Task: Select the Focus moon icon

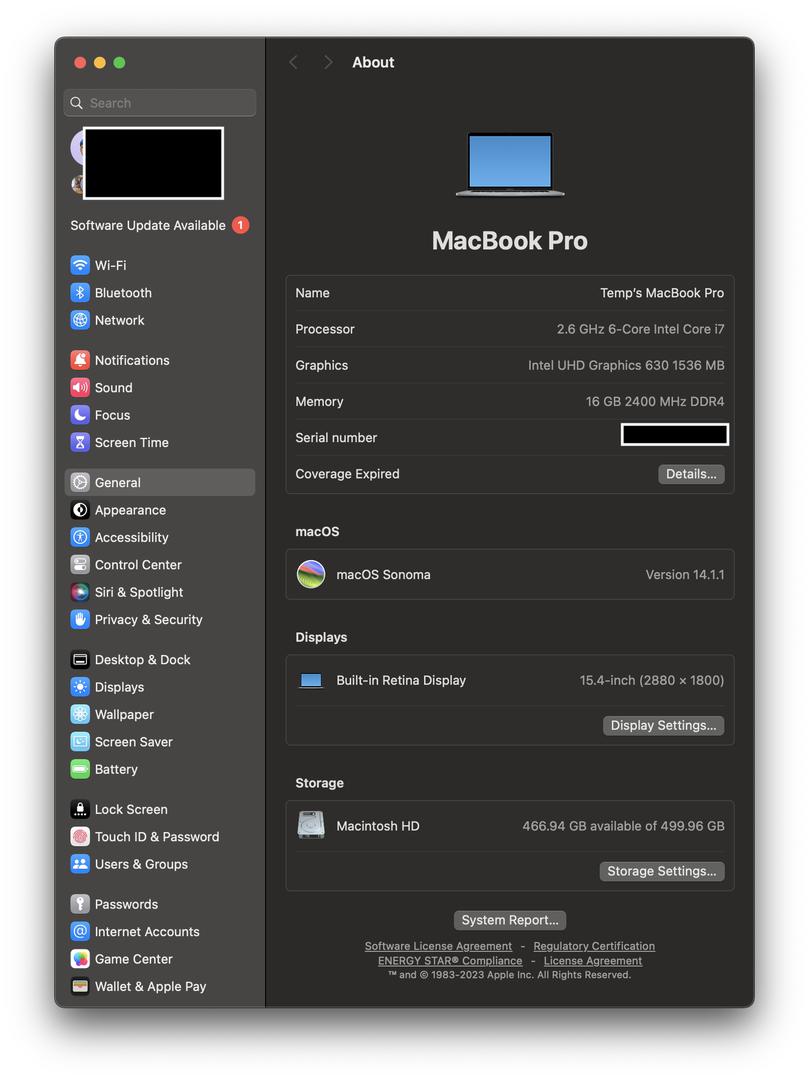Action: coord(80,415)
